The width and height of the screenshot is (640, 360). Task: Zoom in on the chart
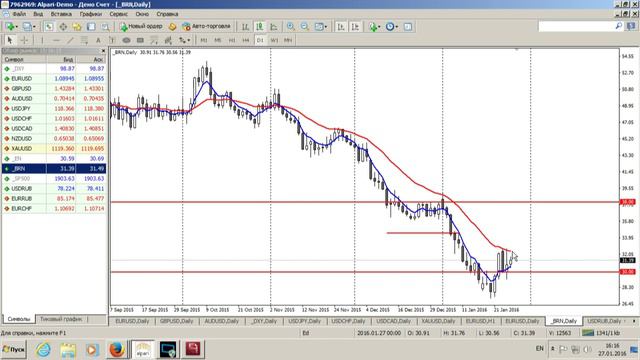[291, 27]
